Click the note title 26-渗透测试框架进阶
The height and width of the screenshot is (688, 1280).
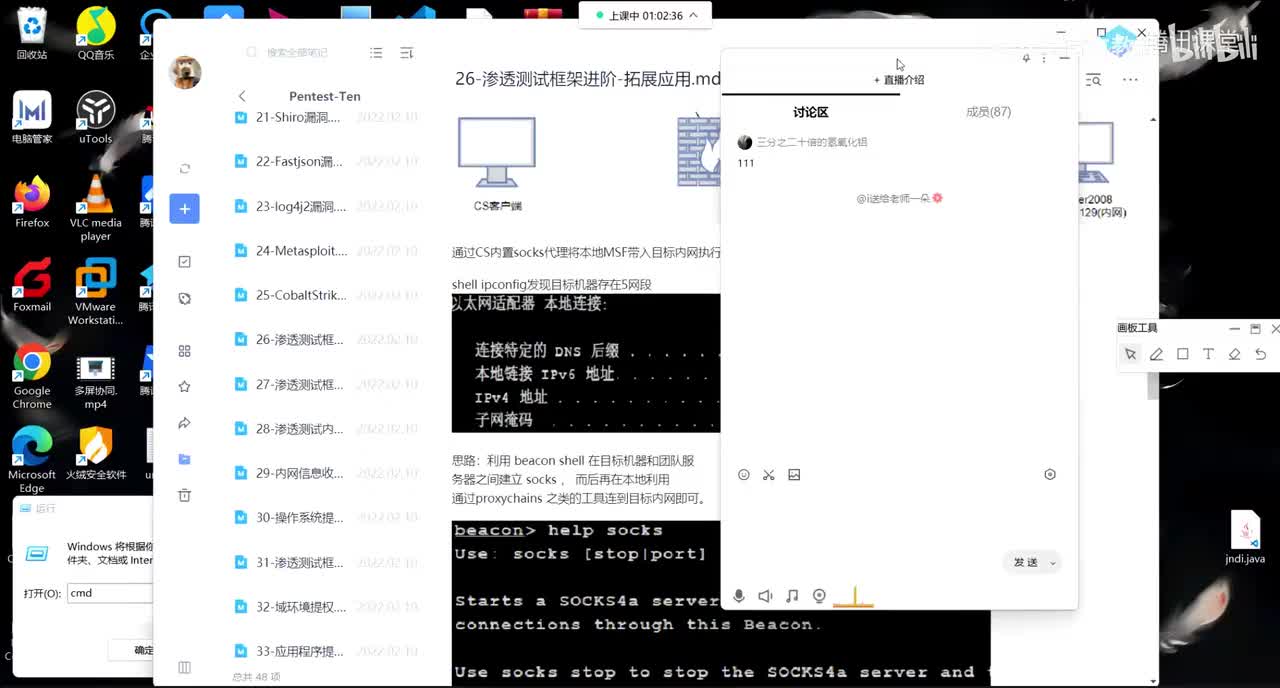click(587, 78)
